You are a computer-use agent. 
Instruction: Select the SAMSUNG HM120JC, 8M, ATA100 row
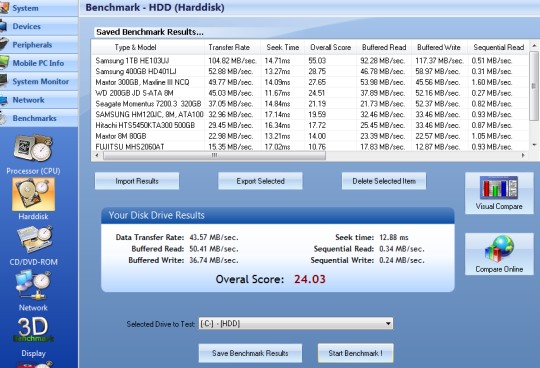[310, 114]
